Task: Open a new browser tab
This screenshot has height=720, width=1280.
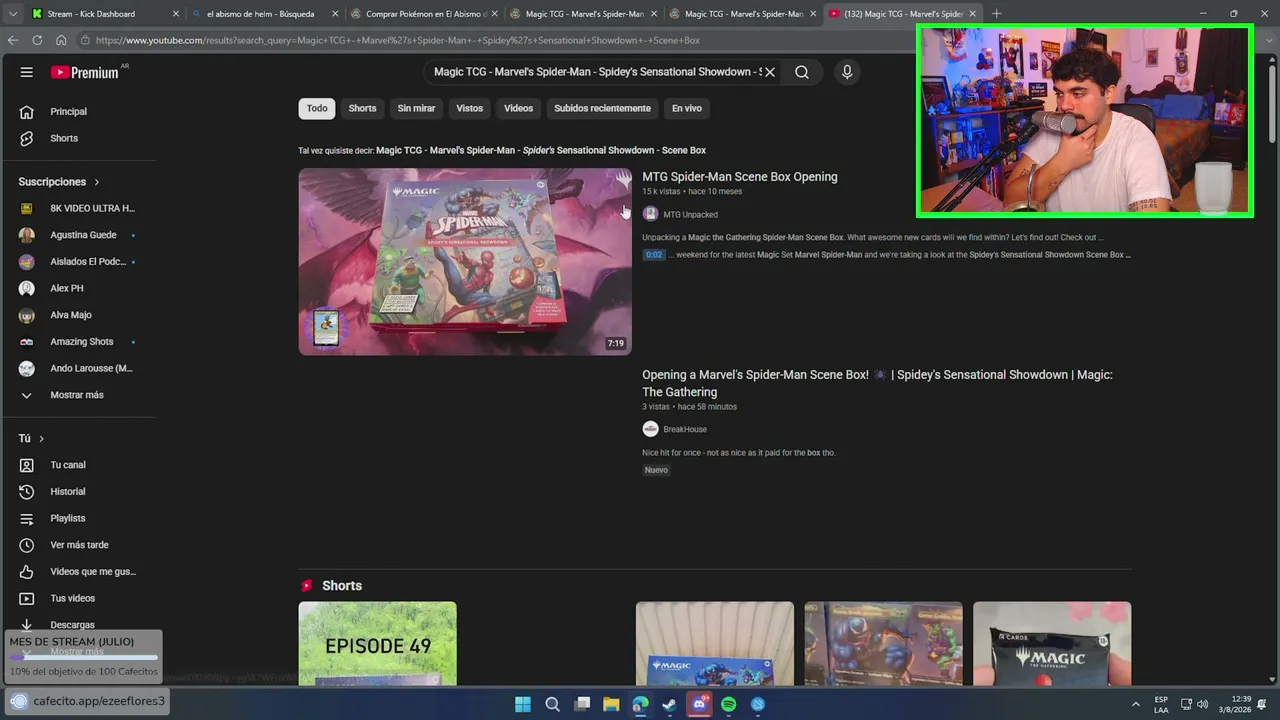Action: pos(996,14)
